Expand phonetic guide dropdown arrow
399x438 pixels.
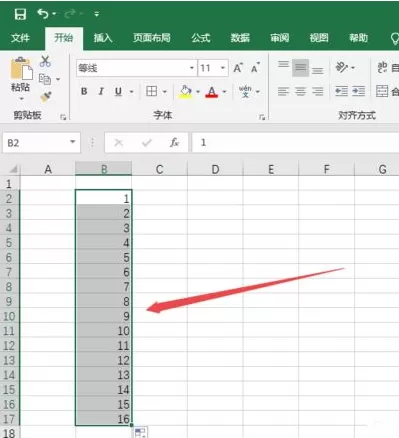(258, 92)
